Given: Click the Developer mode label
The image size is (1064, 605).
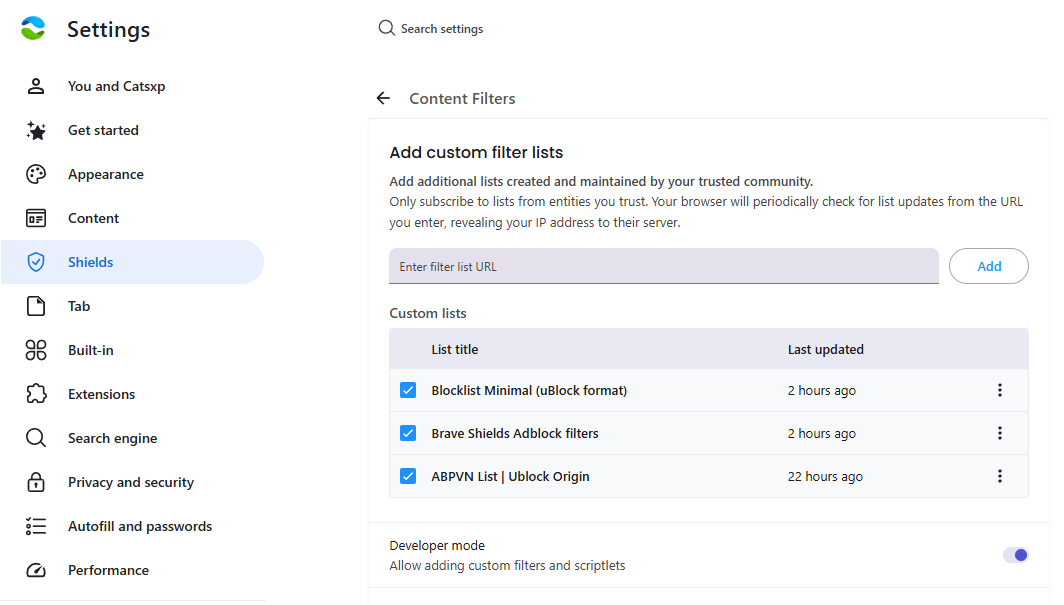Looking at the screenshot, I should (437, 545).
